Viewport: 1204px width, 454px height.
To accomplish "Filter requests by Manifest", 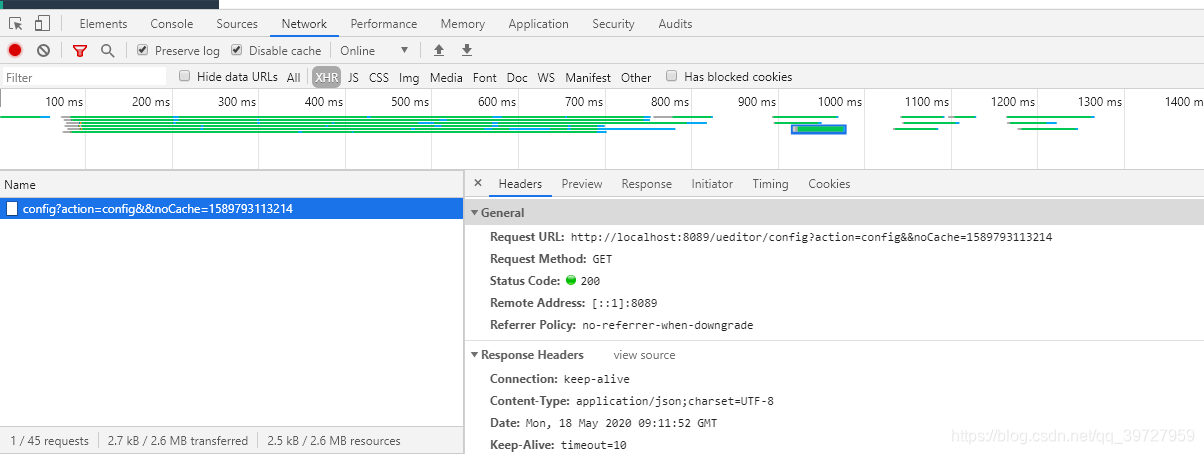I will click(x=588, y=77).
